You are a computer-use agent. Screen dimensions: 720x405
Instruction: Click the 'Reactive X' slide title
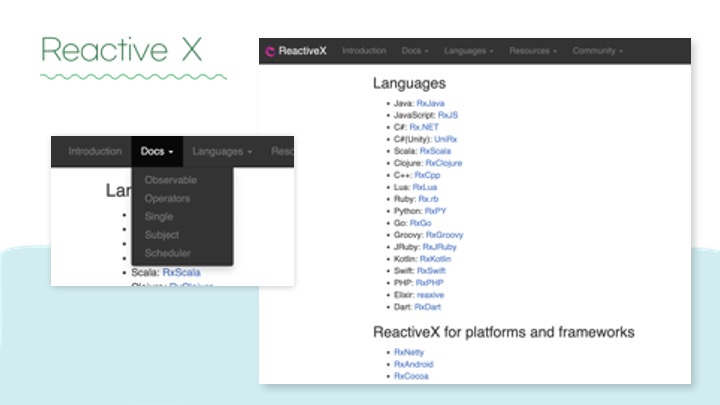pyautogui.click(x=122, y=50)
